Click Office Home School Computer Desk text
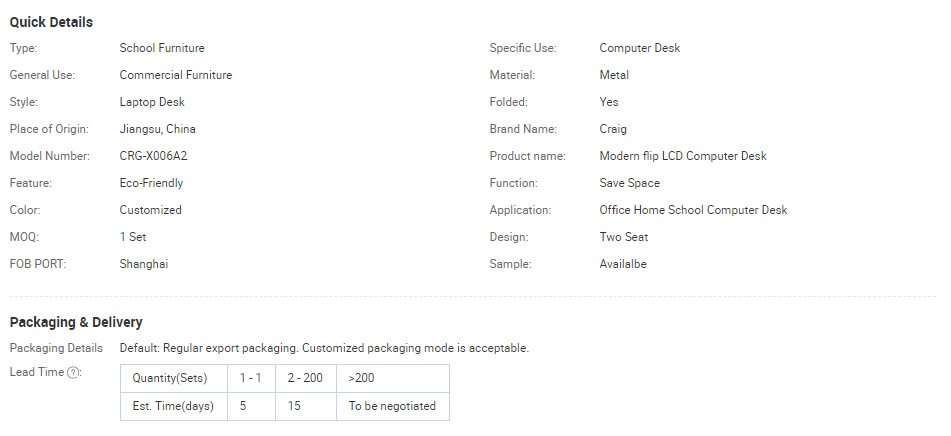 (693, 210)
